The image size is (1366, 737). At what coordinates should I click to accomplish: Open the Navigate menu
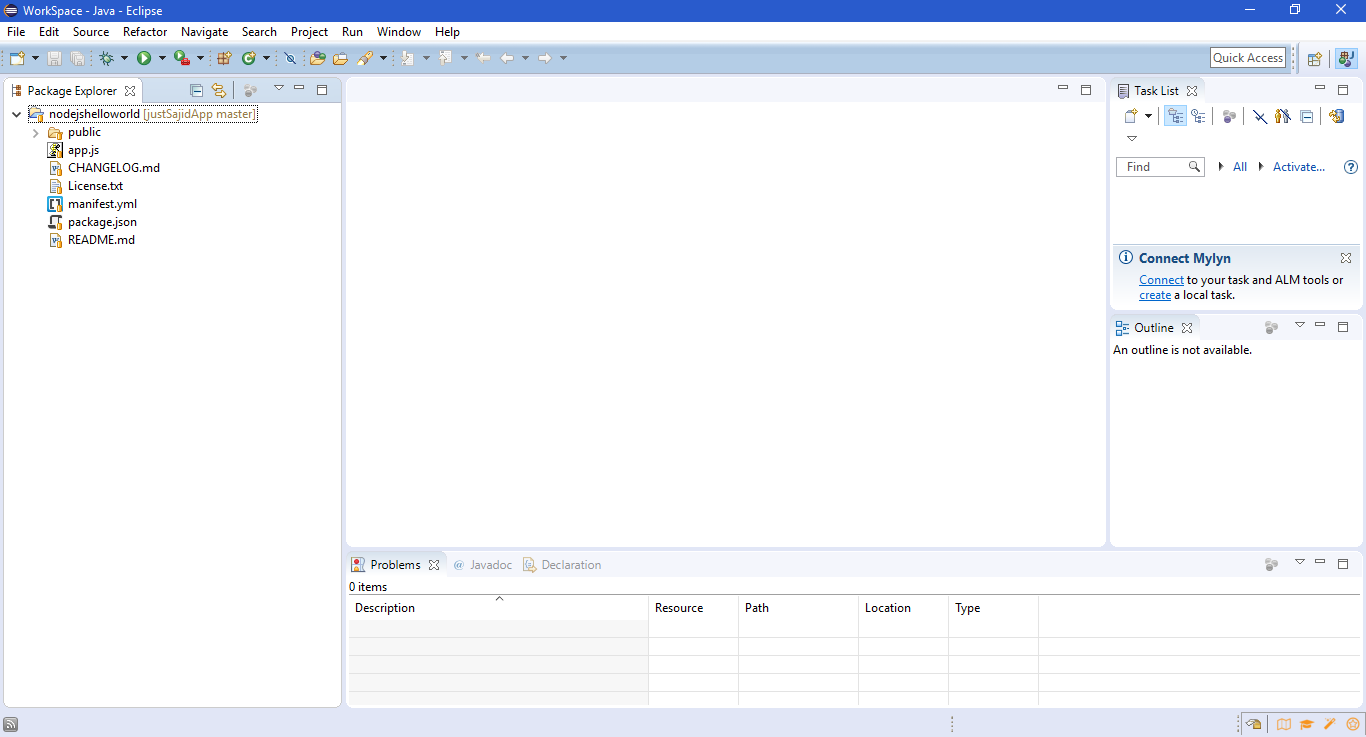tap(205, 32)
